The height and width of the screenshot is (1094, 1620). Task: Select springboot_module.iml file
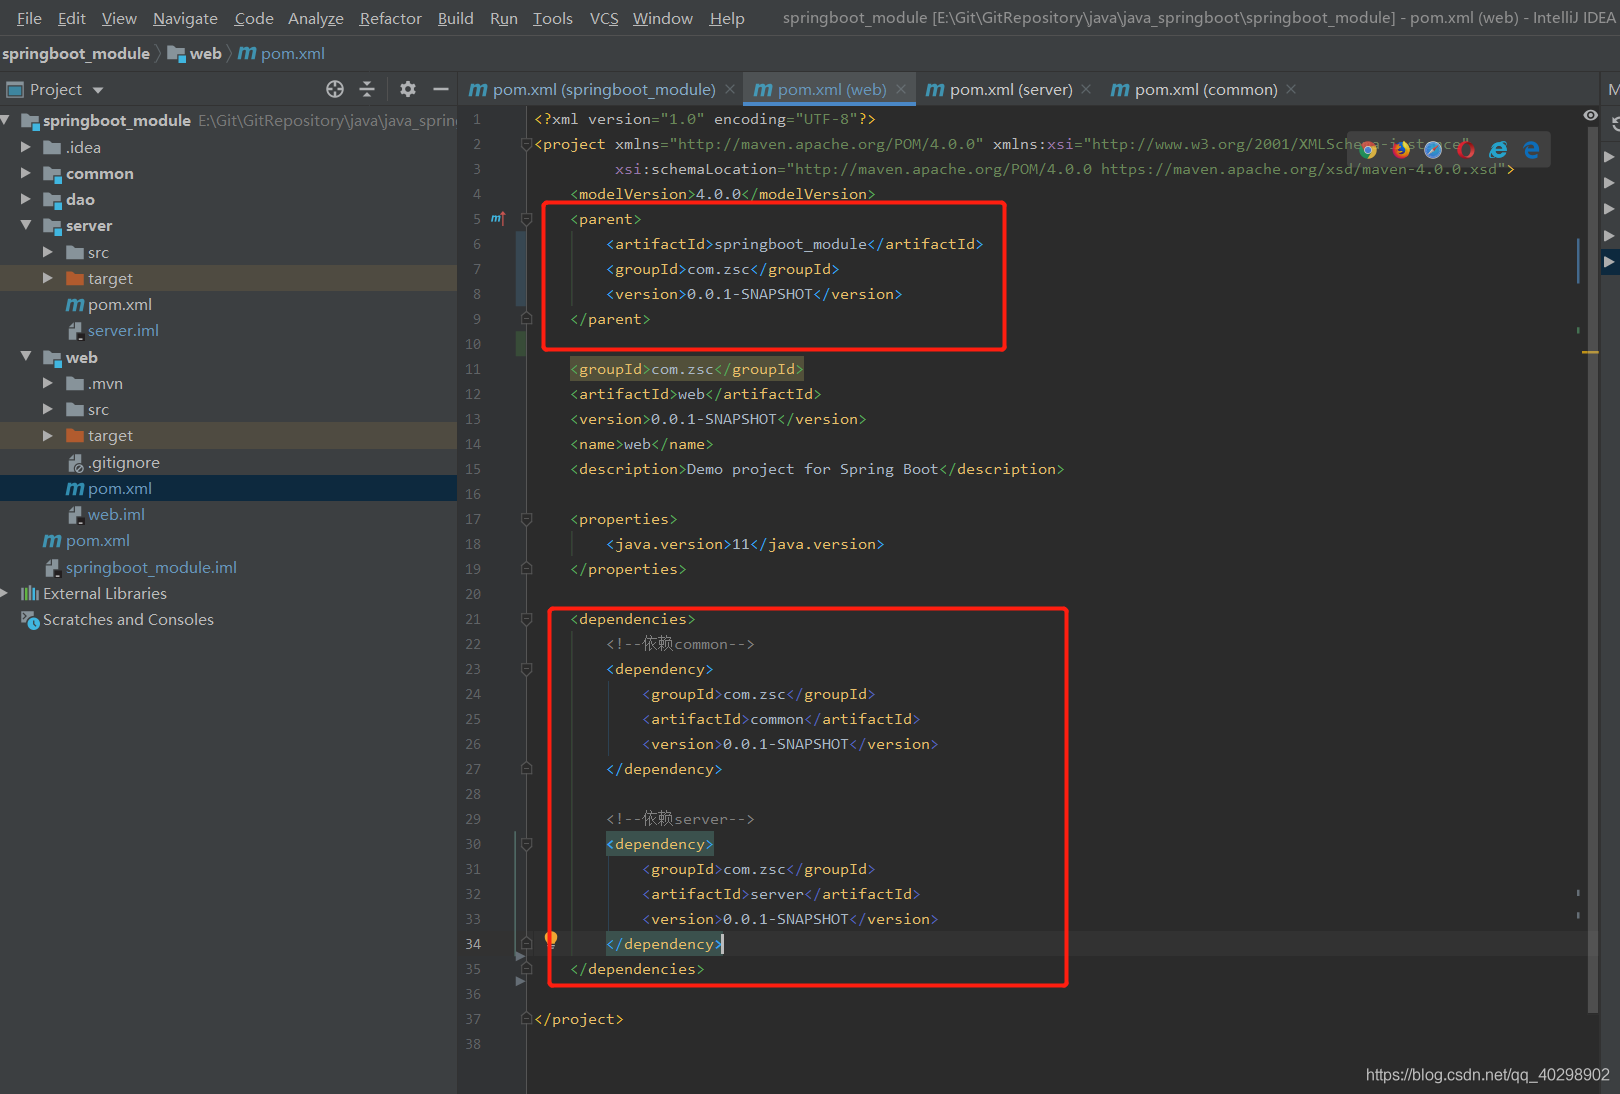[151, 567]
